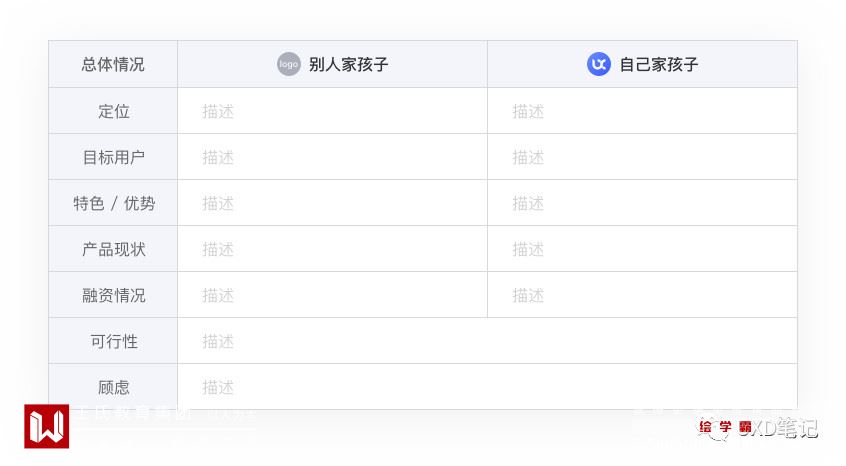
Task: Click the red W logo at bottom left
Action: pyautogui.click(x=46, y=426)
